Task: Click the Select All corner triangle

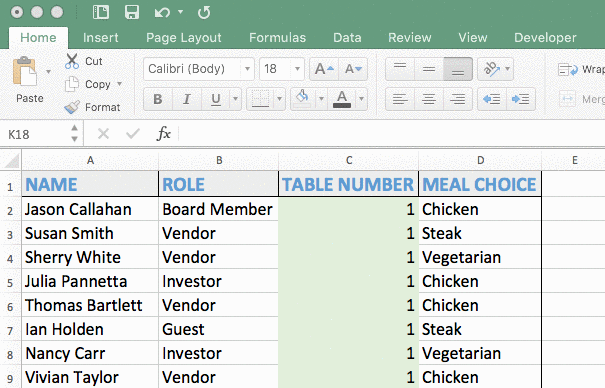Action: coord(12,161)
